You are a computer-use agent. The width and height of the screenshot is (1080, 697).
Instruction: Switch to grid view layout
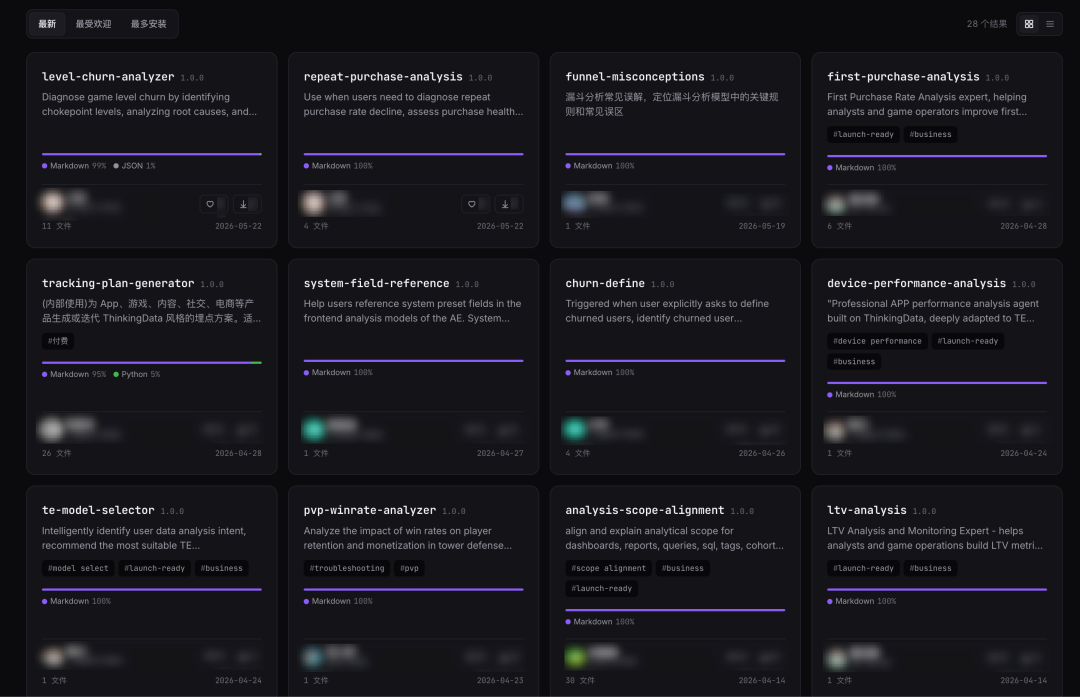[x=1028, y=24]
